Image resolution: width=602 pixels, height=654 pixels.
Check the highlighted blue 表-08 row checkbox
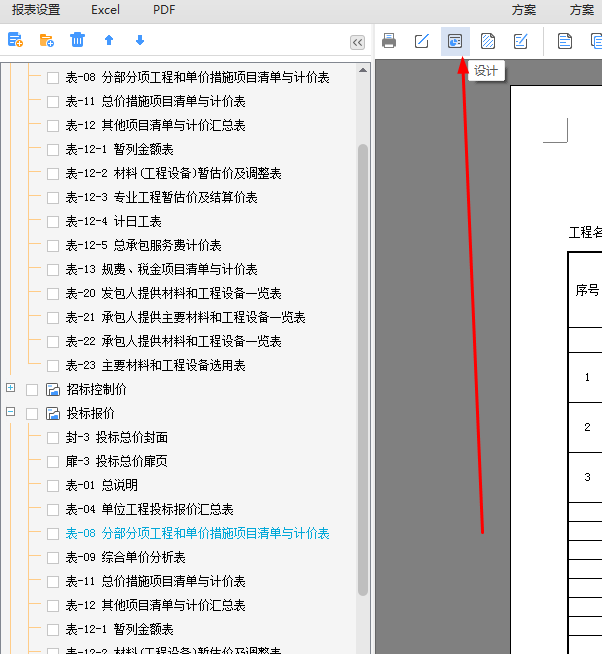tap(53, 534)
